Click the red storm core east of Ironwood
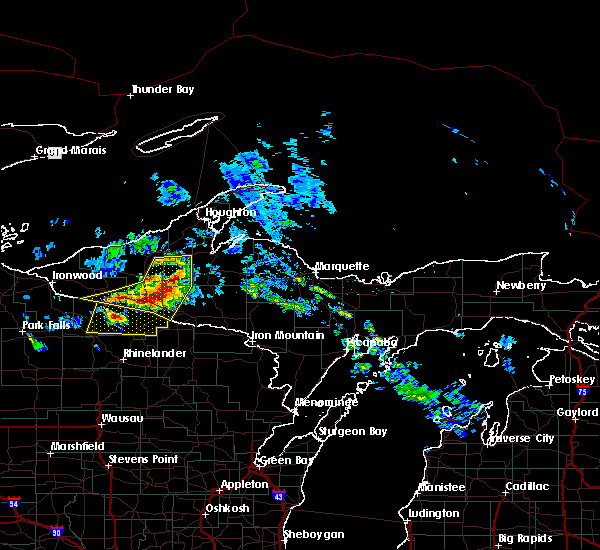Screen dimensions: 600x550 [155, 297]
